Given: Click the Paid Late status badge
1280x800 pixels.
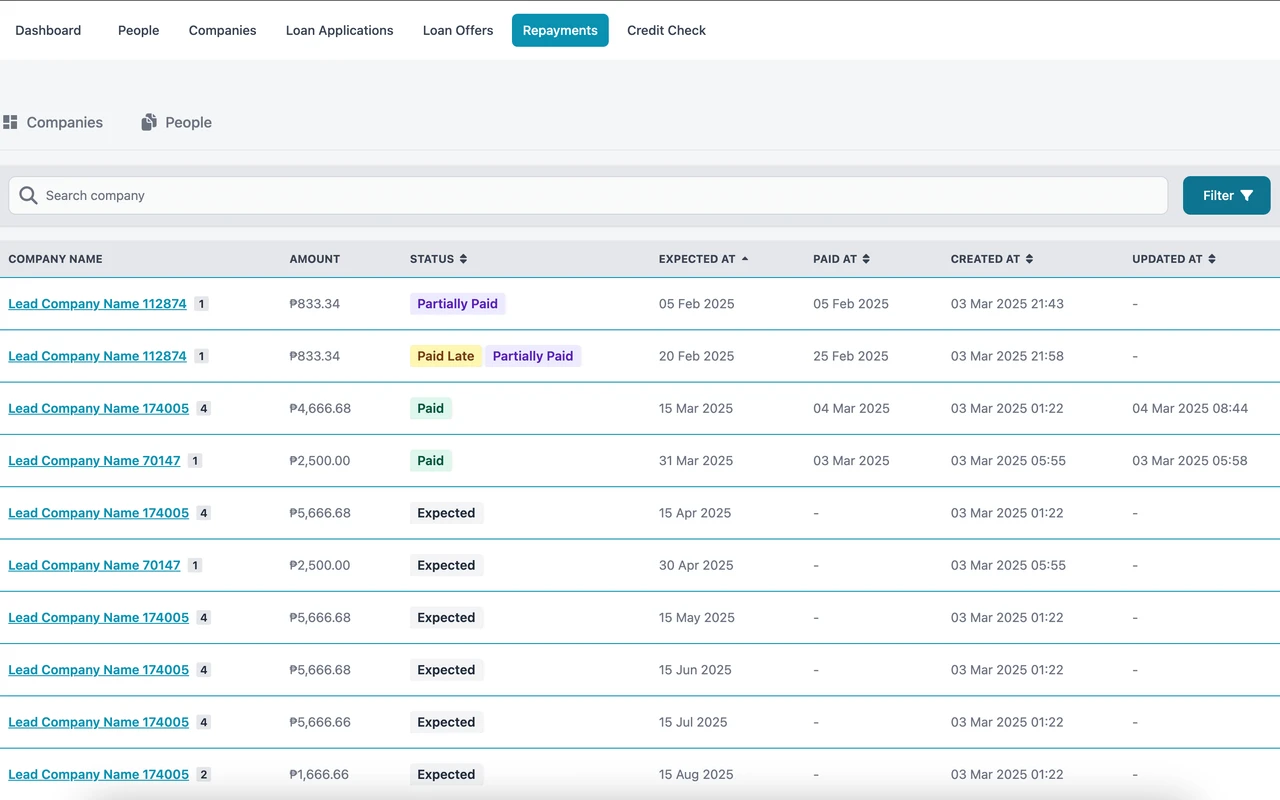Looking at the screenshot, I should click(x=446, y=356).
